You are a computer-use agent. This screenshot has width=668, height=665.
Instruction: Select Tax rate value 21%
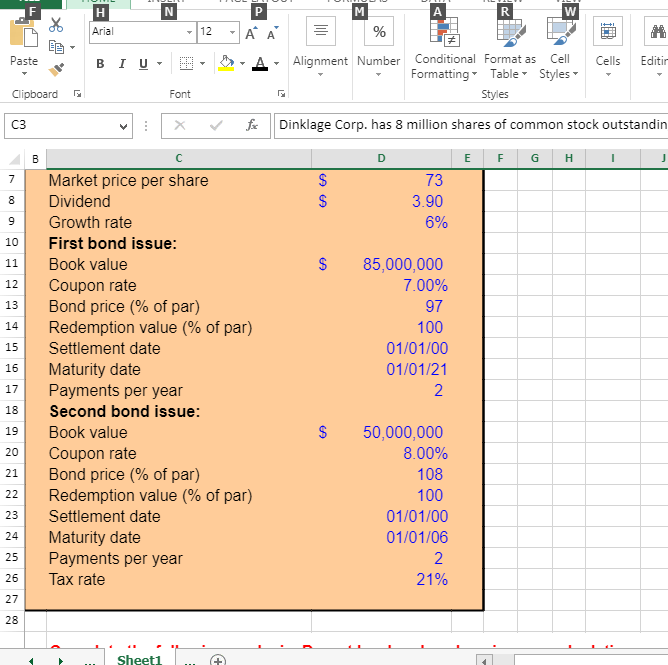(x=381, y=579)
